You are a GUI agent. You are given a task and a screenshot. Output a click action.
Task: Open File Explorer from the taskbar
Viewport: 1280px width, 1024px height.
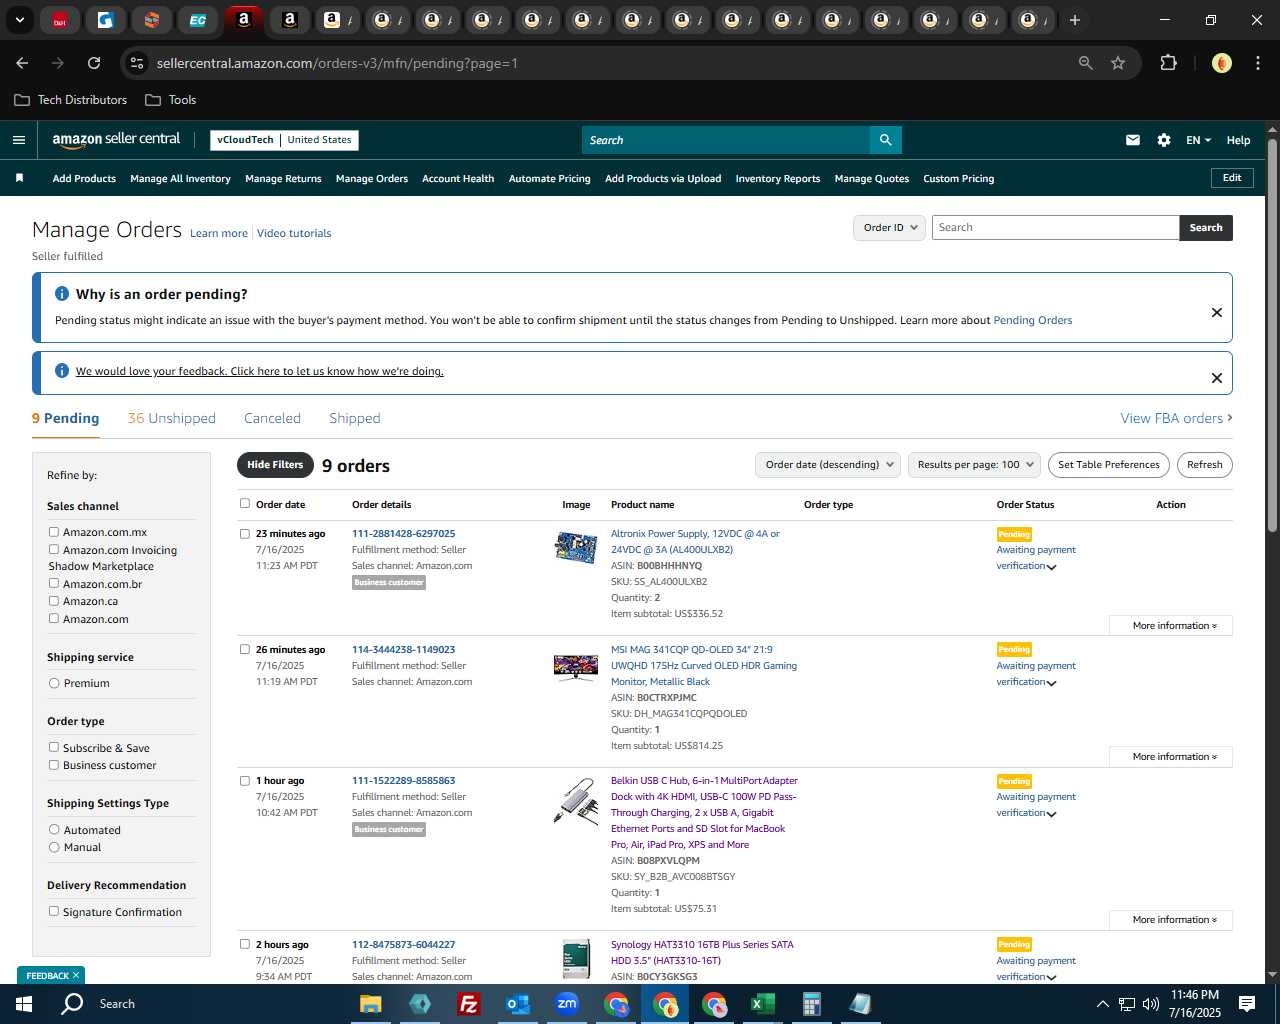click(x=371, y=1003)
